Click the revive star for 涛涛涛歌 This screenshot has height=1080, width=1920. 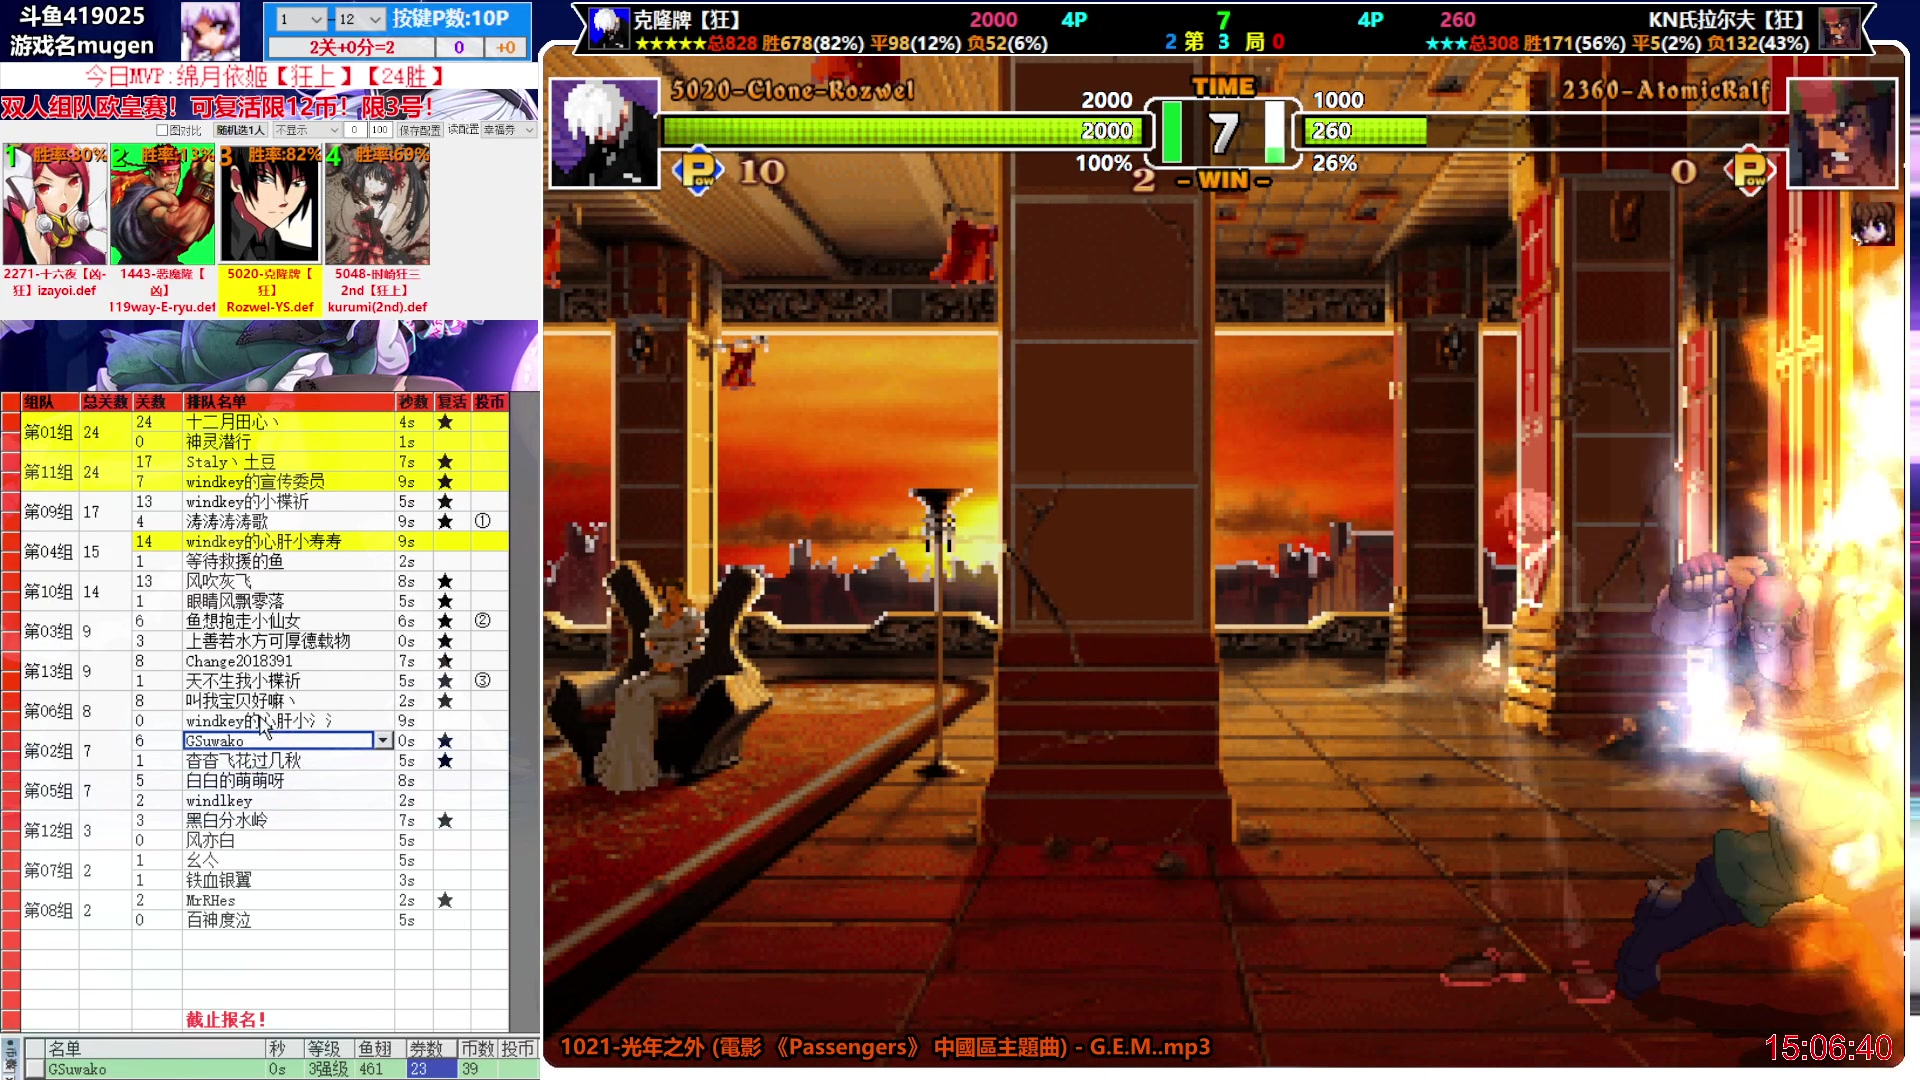click(x=445, y=522)
